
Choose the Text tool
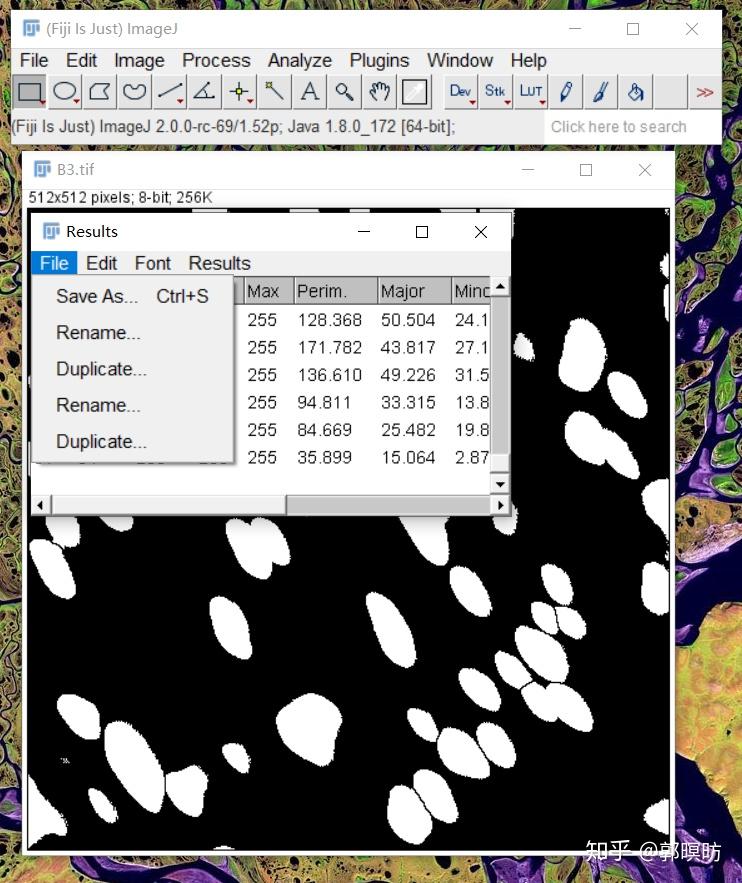[x=310, y=93]
